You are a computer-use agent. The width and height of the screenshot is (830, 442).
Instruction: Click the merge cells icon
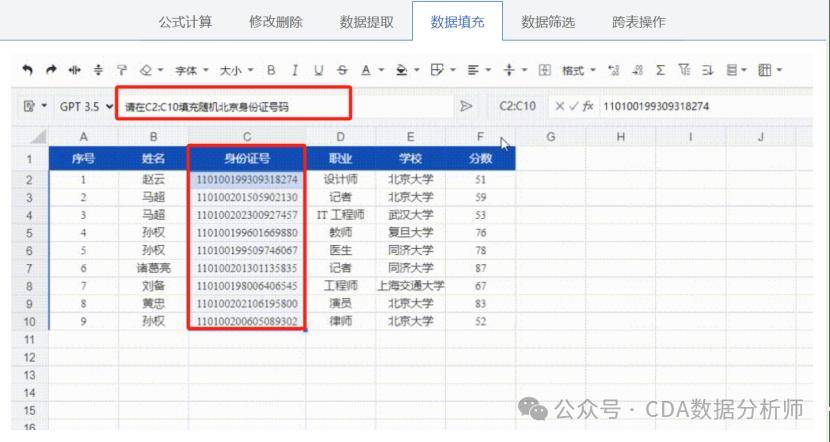click(x=544, y=70)
